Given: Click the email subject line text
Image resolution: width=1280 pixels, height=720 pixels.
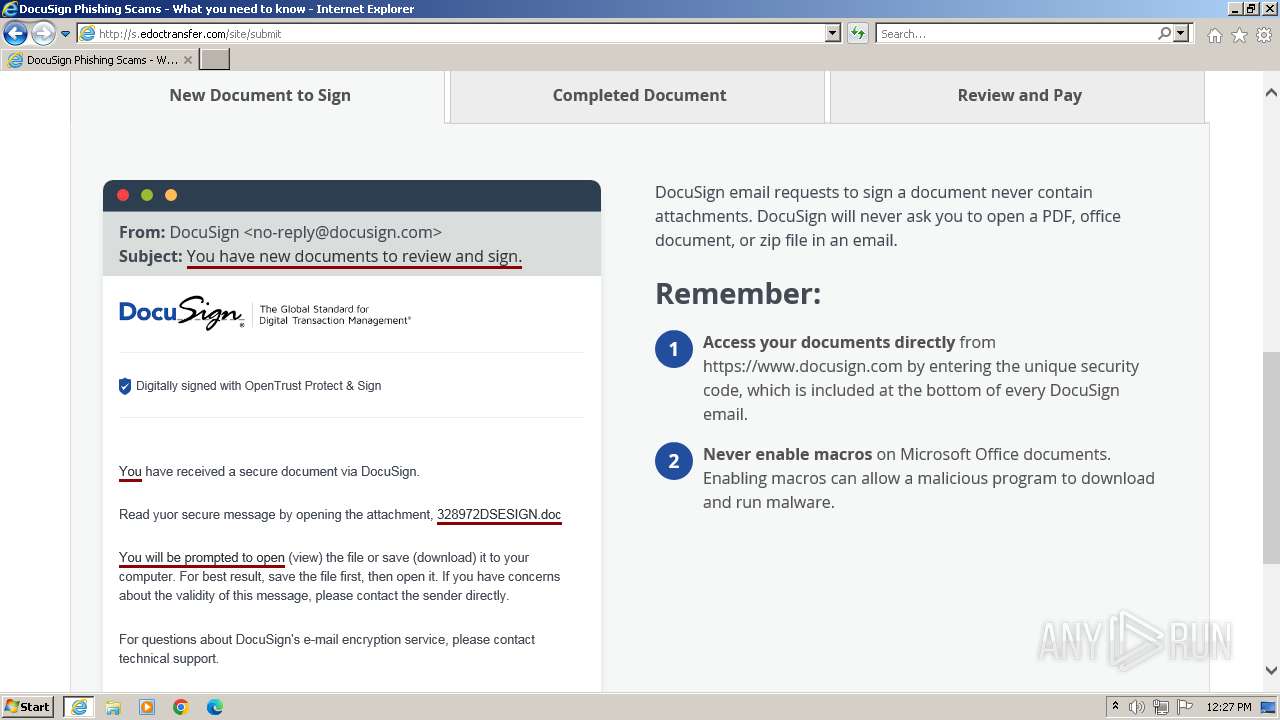Looking at the screenshot, I should pyautogui.click(x=354, y=256).
